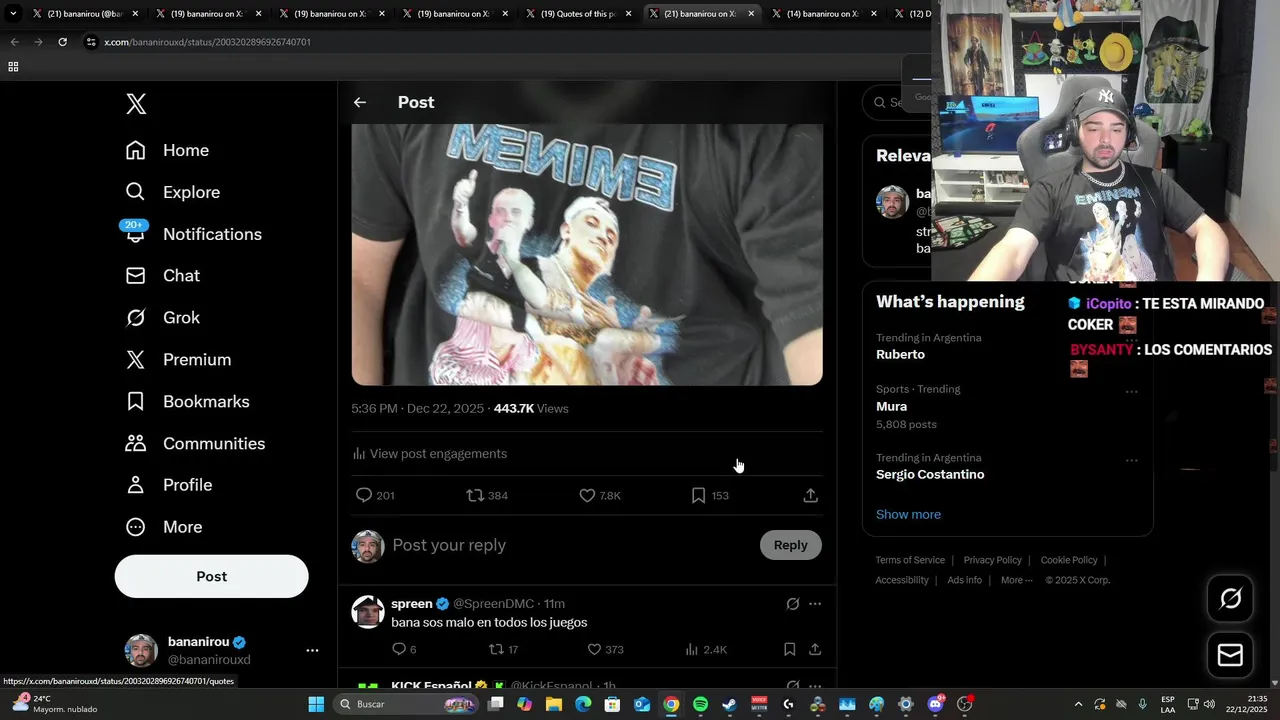The image size is (1280, 720).
Task: Open Premium in the sidebar
Action: pyautogui.click(x=178, y=360)
